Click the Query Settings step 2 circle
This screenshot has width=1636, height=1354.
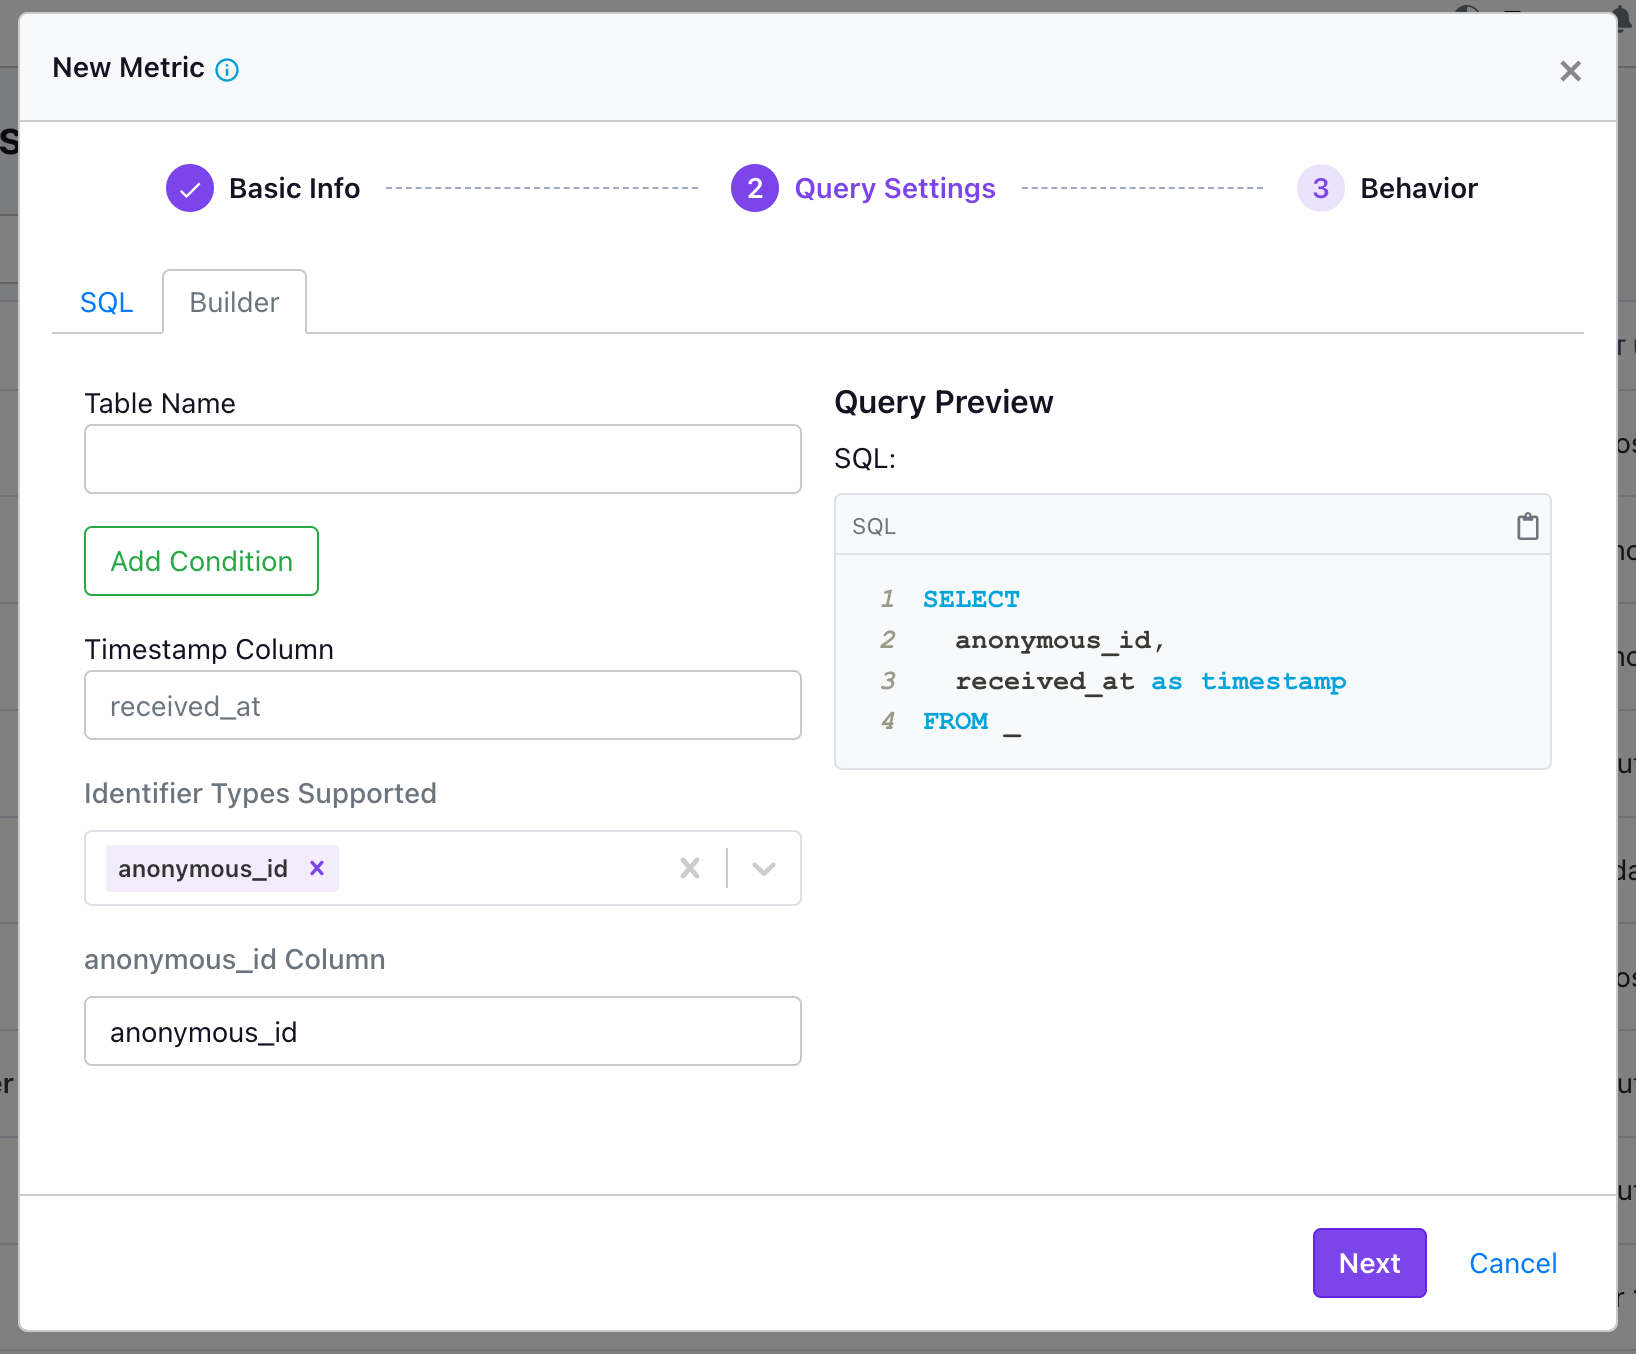pos(754,188)
